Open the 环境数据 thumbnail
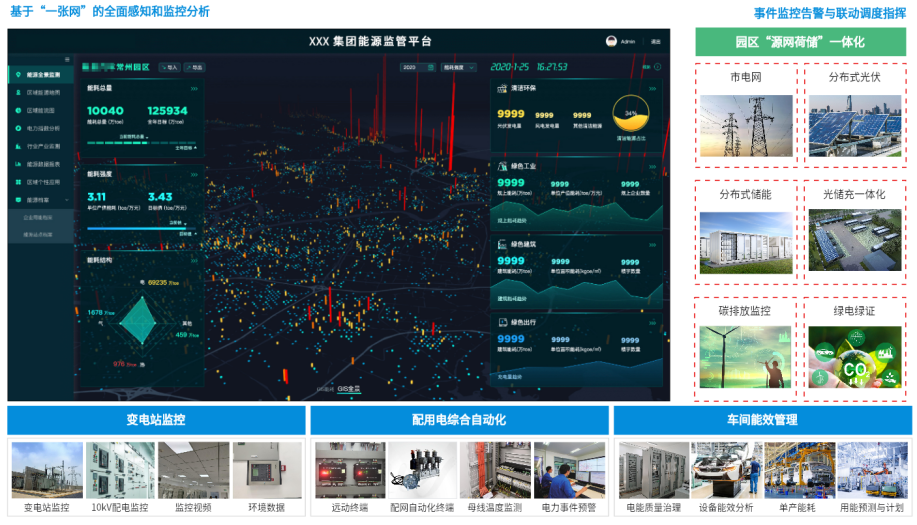The width and height of the screenshot is (917, 525). [267, 470]
